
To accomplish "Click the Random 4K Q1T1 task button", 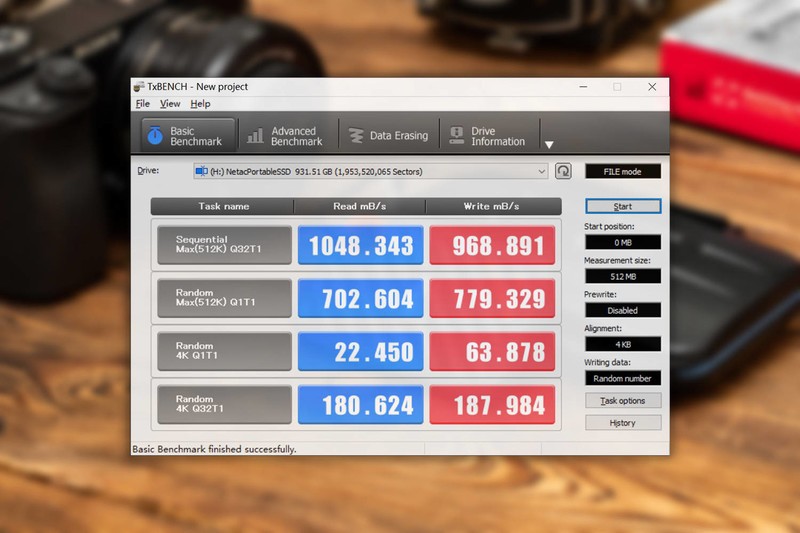I will pyautogui.click(x=224, y=351).
